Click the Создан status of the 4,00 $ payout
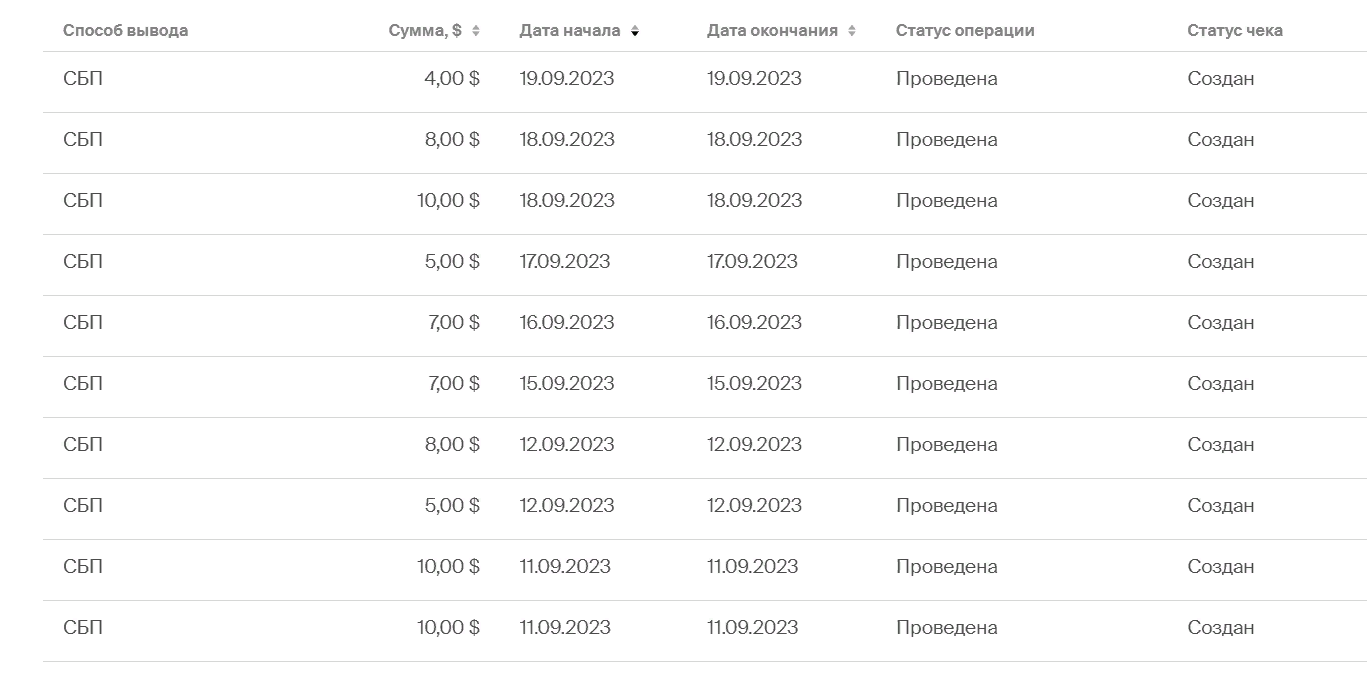Screen dimensions: 1367x676 (x=1221, y=78)
